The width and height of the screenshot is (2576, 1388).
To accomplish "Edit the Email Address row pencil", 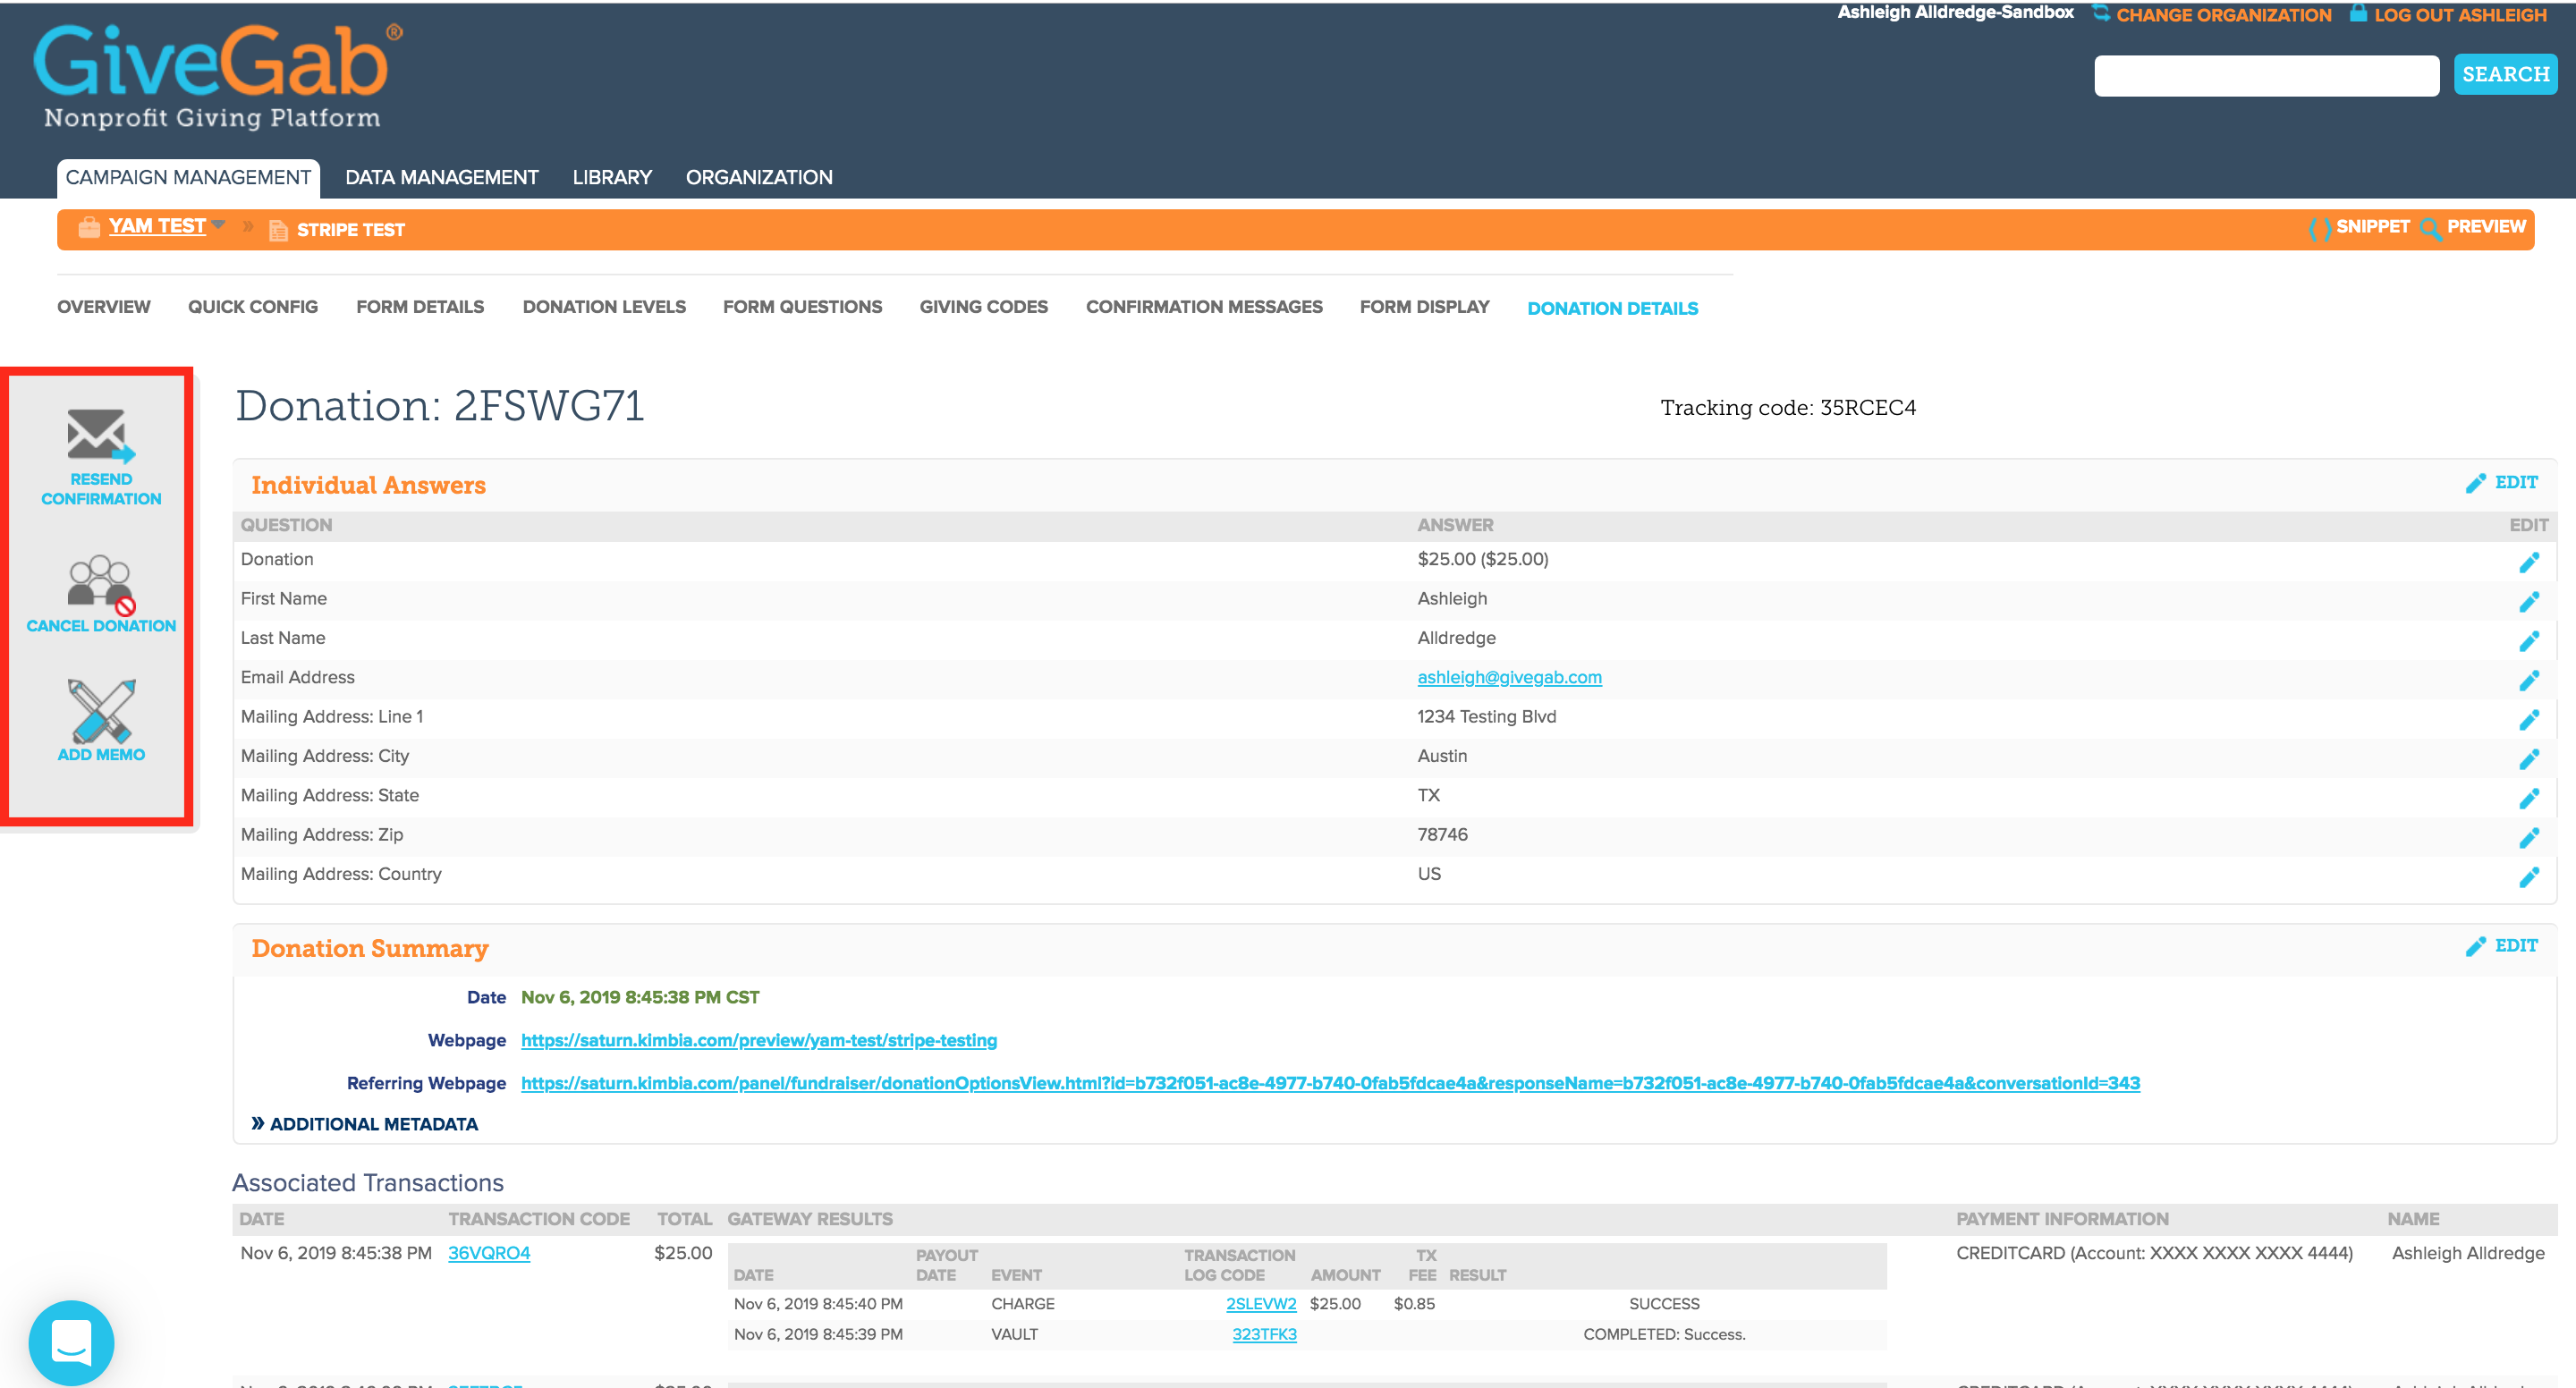I will click(x=2529, y=680).
